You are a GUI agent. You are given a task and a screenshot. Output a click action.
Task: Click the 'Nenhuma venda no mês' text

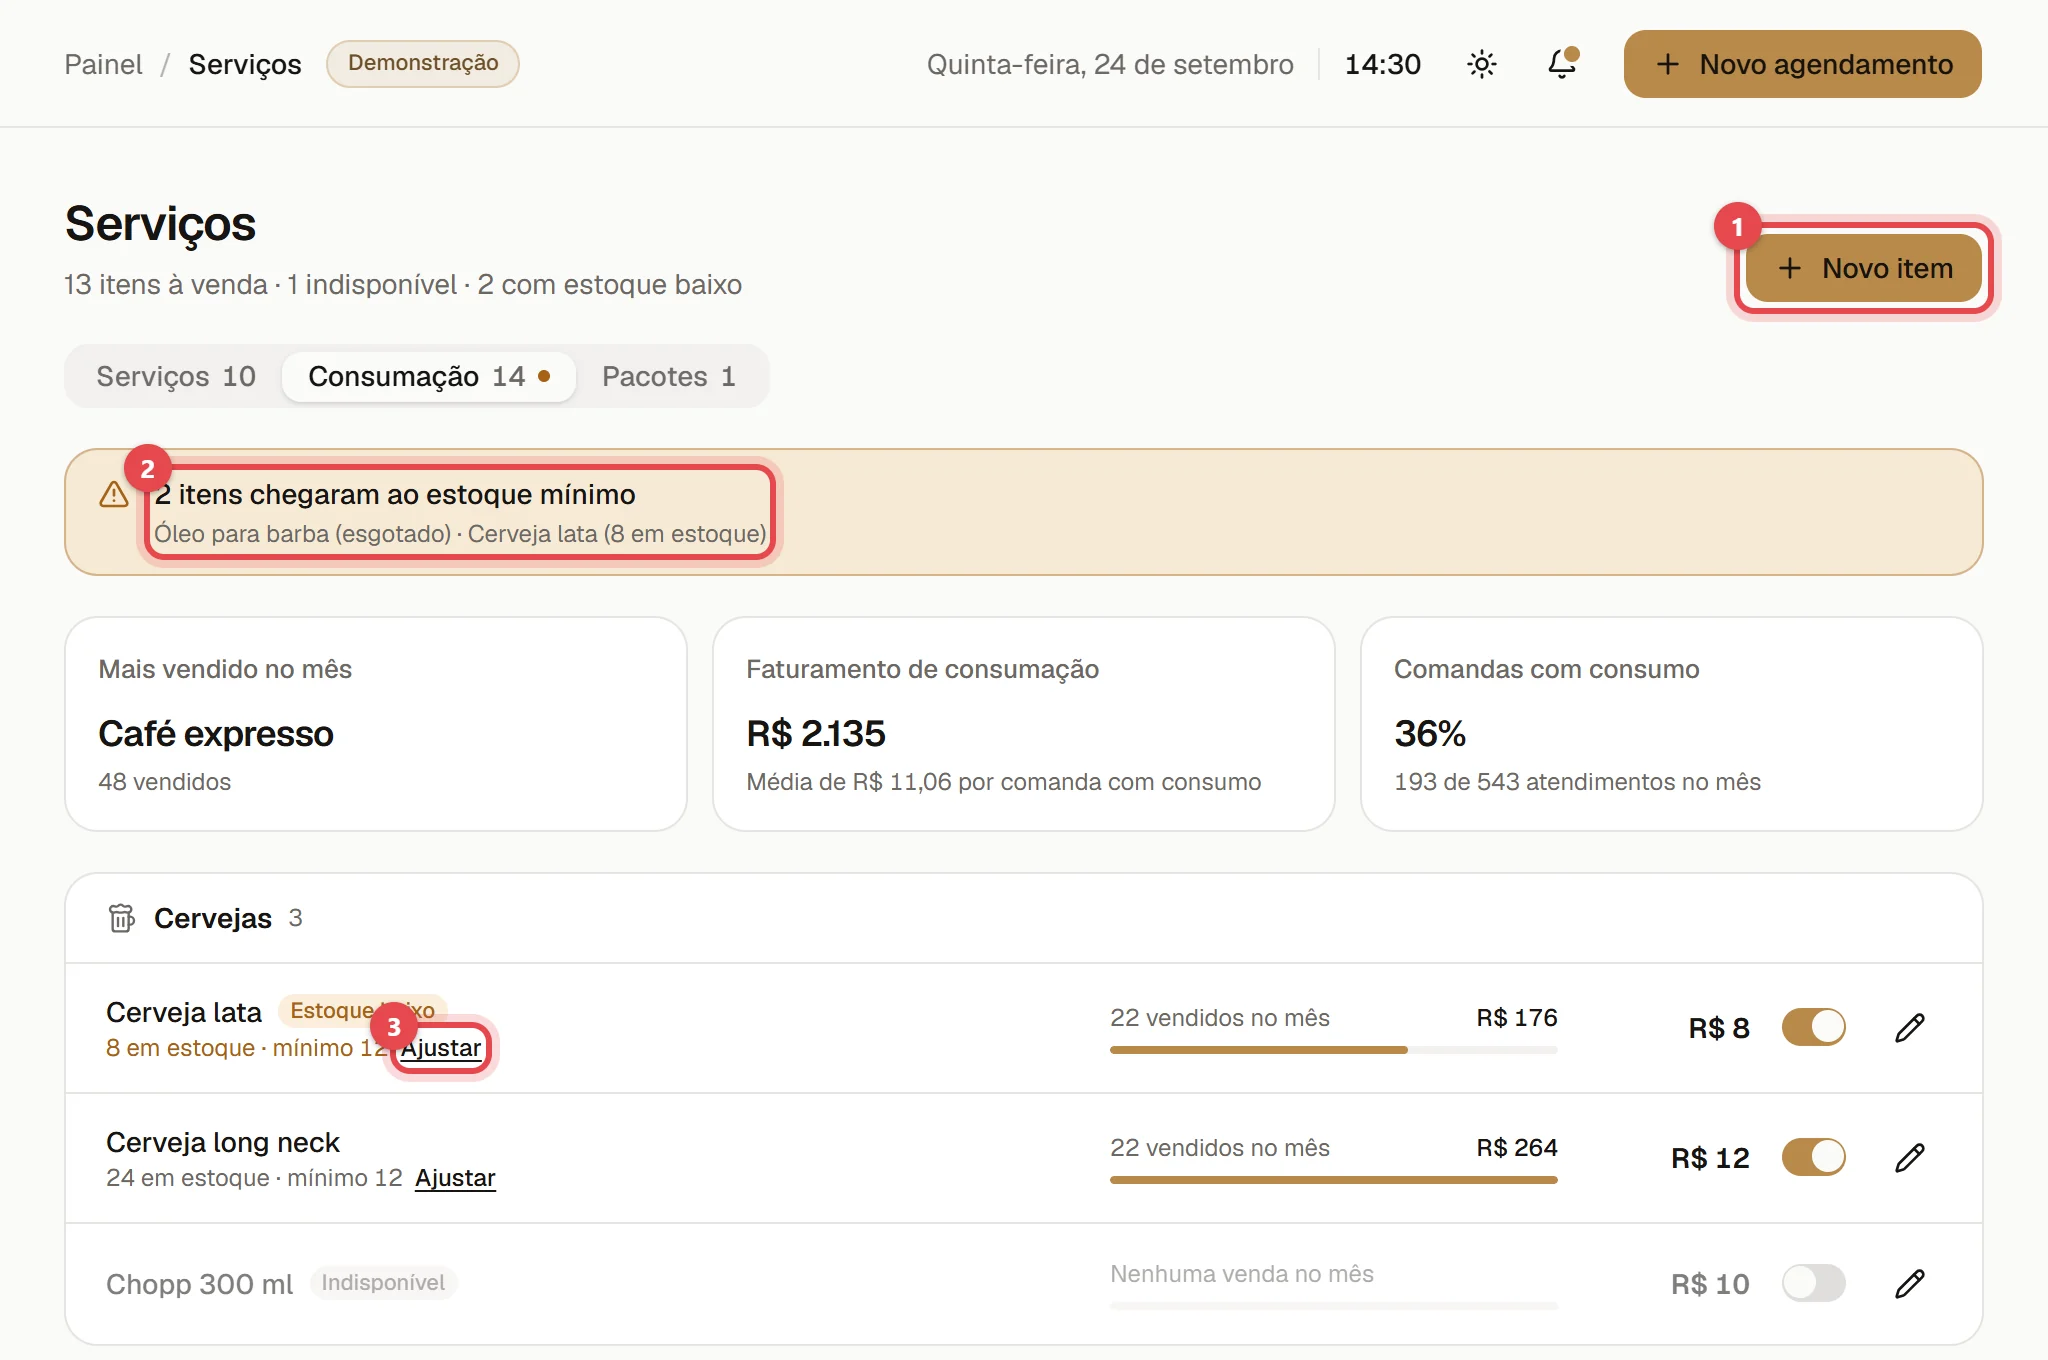[1242, 1274]
